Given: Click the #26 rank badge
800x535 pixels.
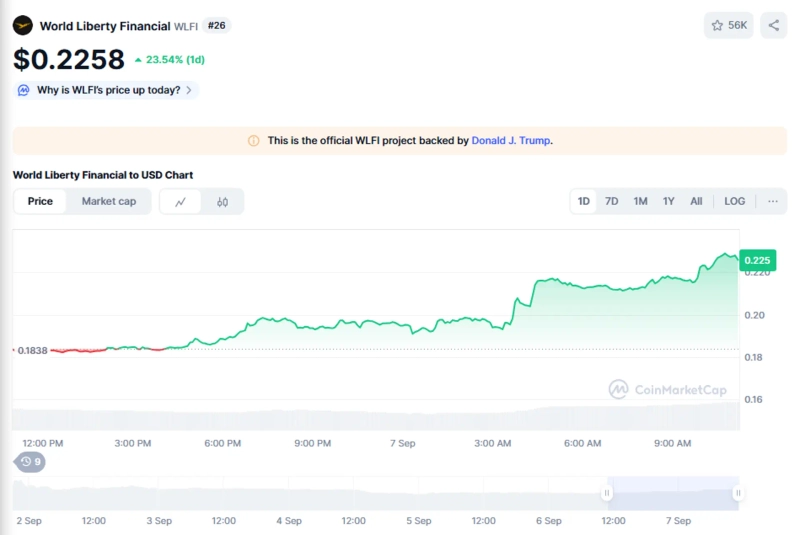Looking at the screenshot, I should (216, 26).
